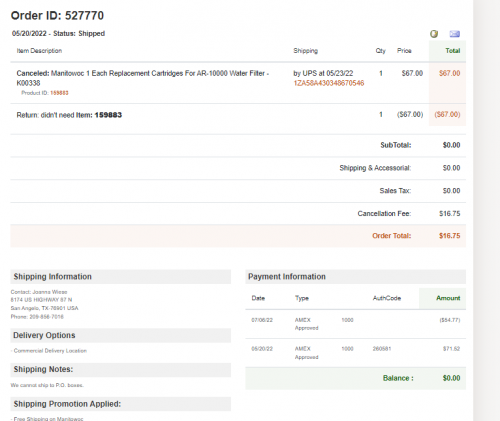Click the red $67.00 item total
500x421 pixels.
[x=449, y=73]
